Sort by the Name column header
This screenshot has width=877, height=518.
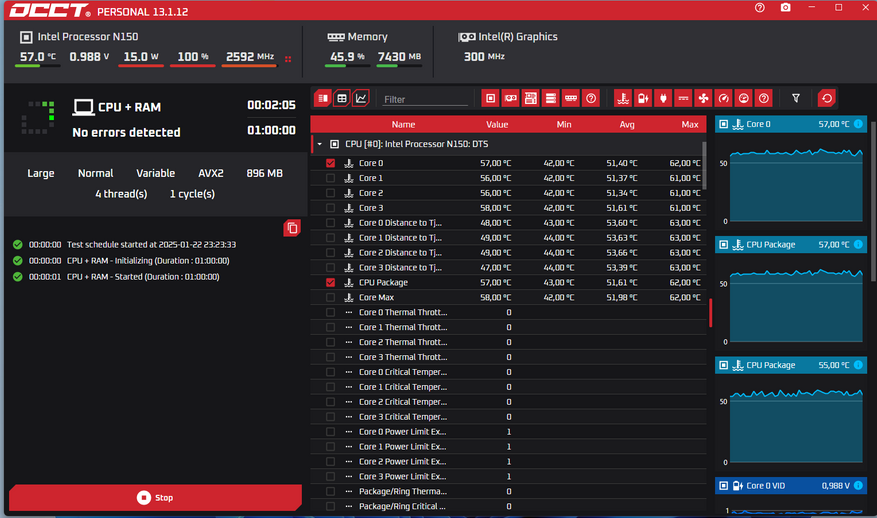point(403,125)
